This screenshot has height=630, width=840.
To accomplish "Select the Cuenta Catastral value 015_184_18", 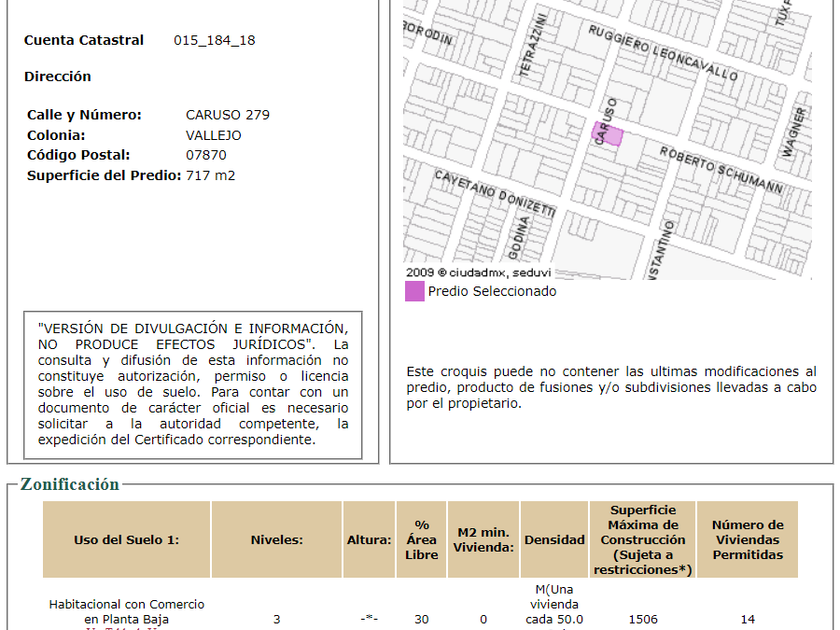I will click(214, 40).
